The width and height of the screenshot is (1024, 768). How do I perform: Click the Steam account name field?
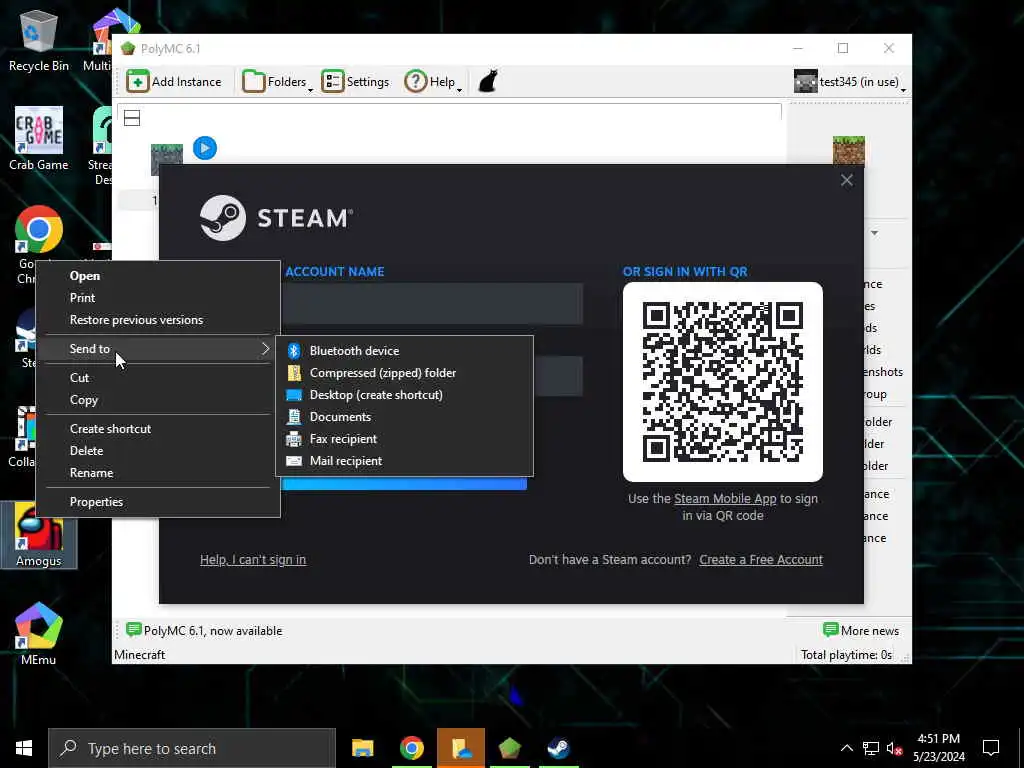[x=432, y=304]
